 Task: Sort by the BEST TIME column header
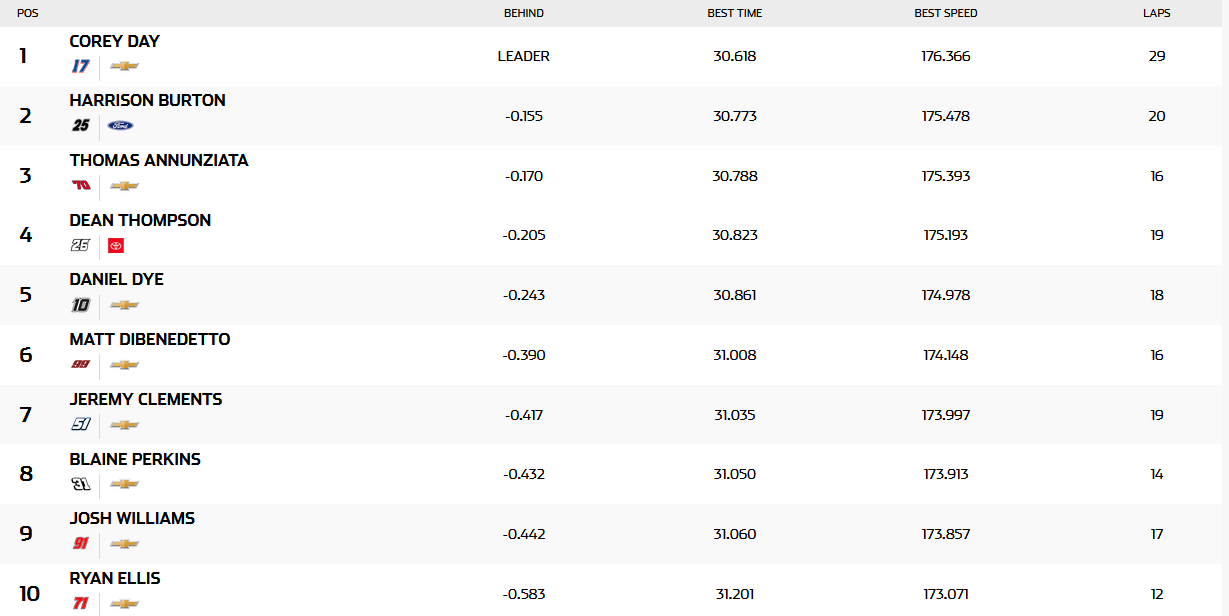coord(735,13)
